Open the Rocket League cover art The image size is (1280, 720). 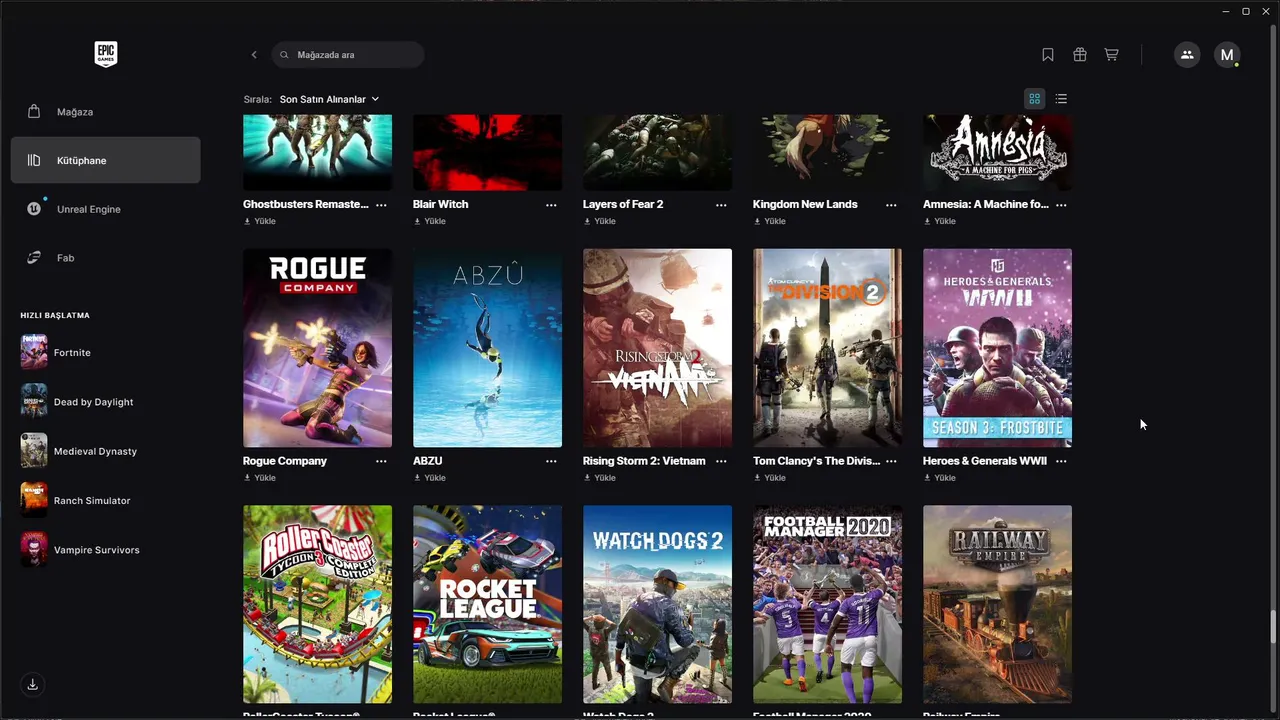point(488,604)
